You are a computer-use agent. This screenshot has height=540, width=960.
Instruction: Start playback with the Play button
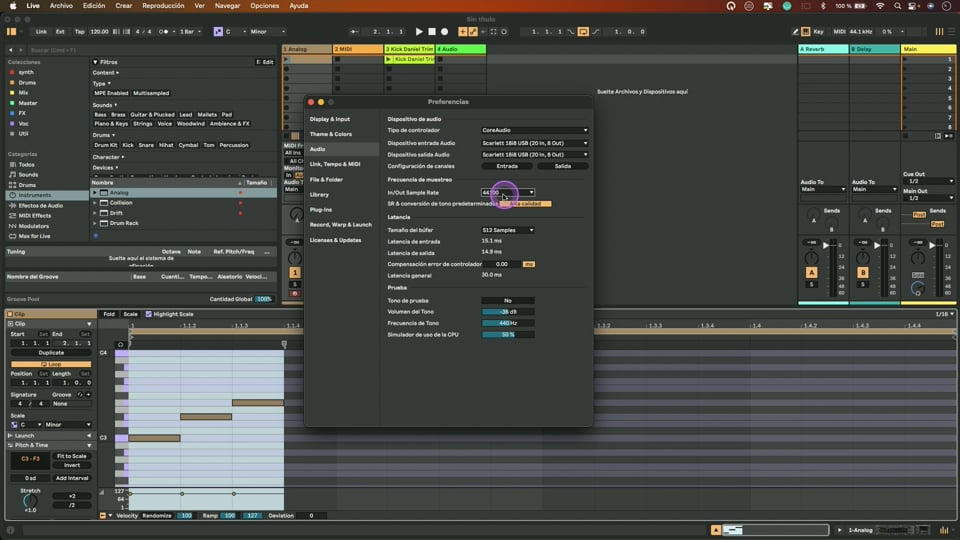[x=419, y=31]
